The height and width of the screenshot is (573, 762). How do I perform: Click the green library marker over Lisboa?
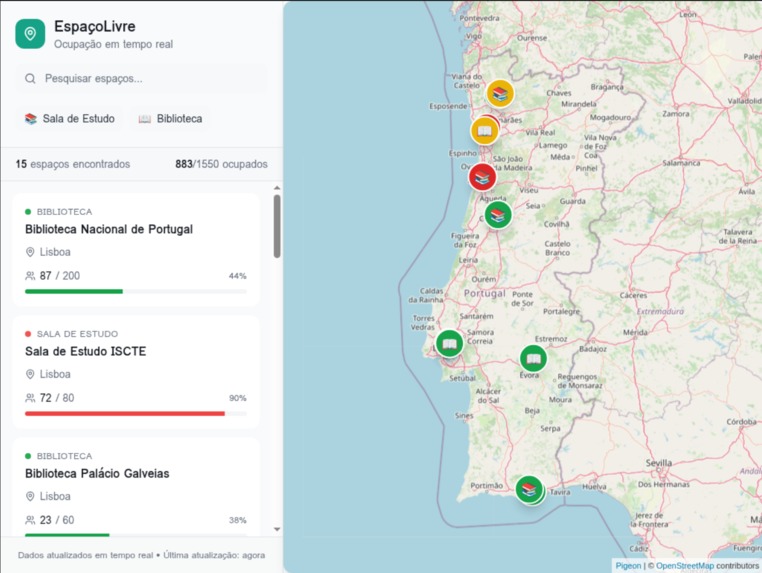[x=450, y=344]
